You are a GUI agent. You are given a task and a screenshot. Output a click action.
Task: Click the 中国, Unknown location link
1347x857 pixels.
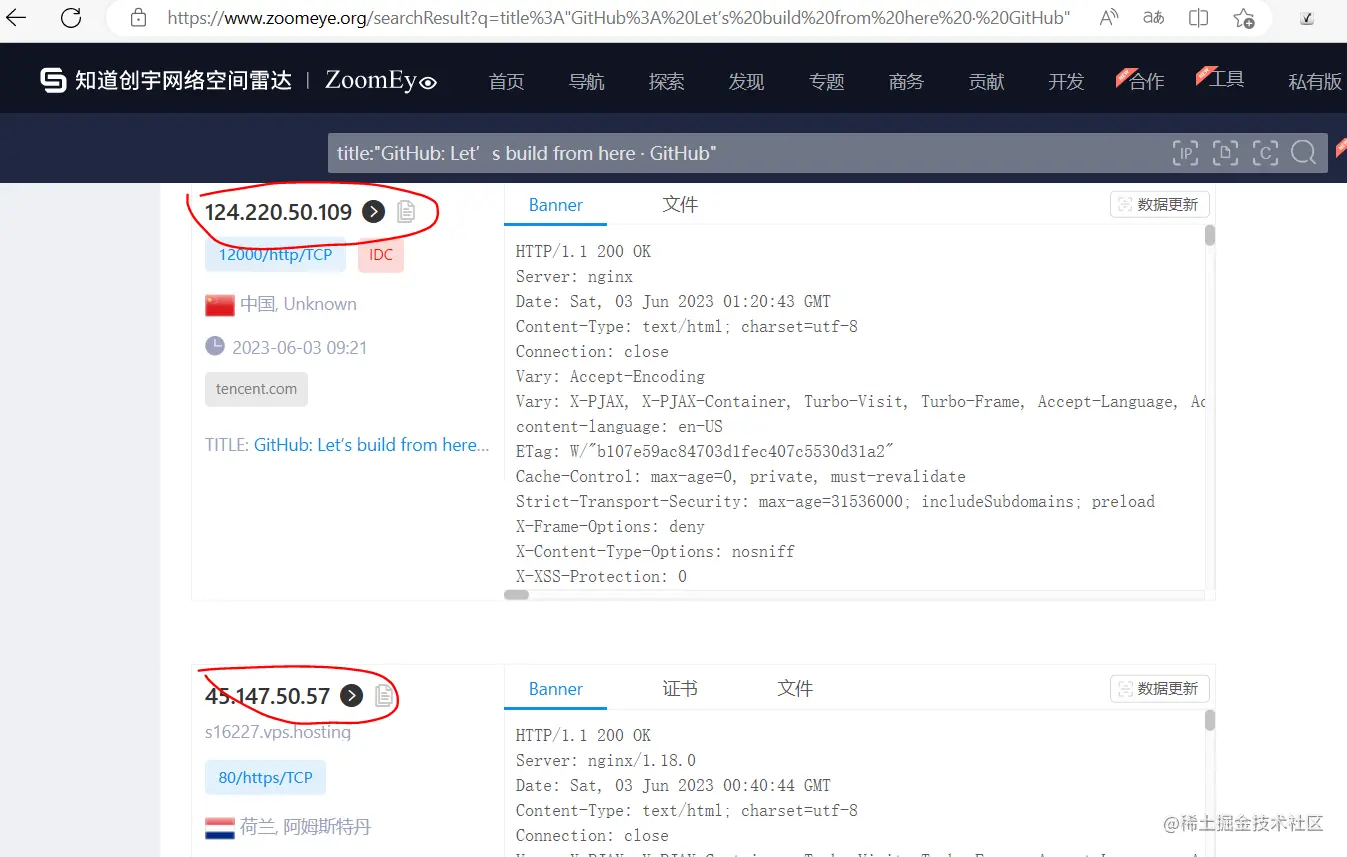point(298,304)
